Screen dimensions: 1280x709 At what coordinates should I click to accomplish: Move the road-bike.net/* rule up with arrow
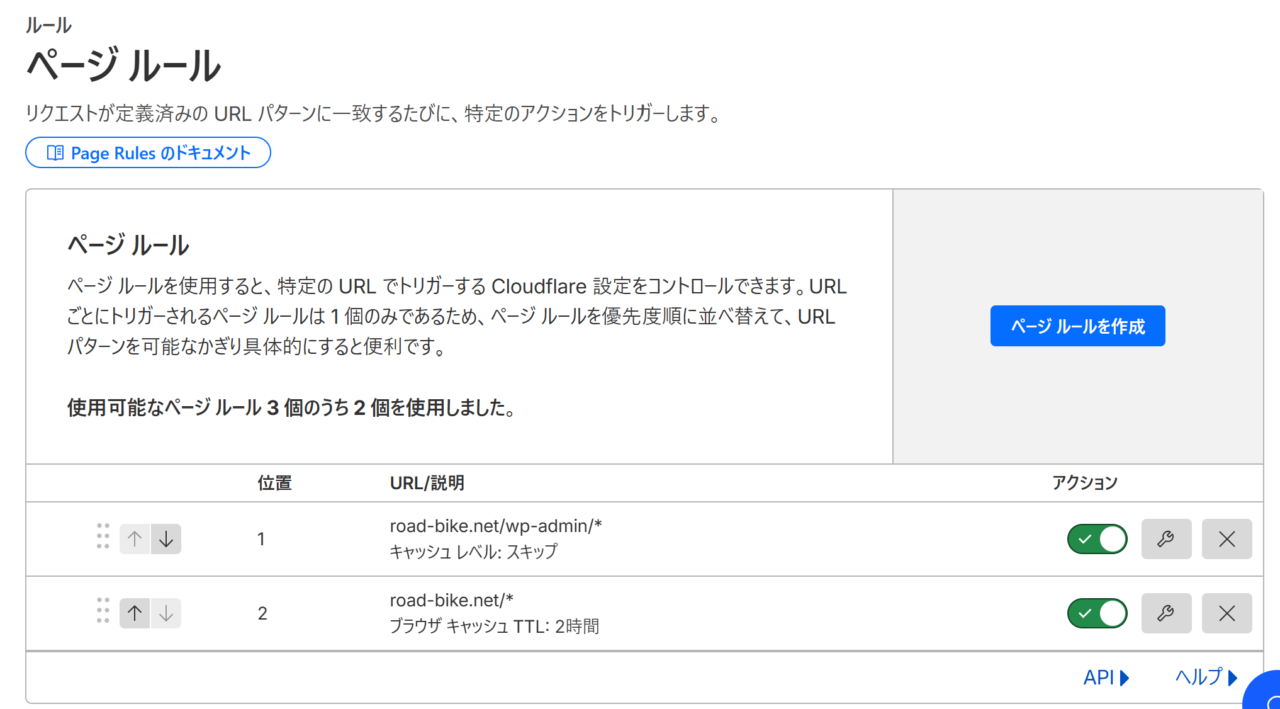(135, 613)
